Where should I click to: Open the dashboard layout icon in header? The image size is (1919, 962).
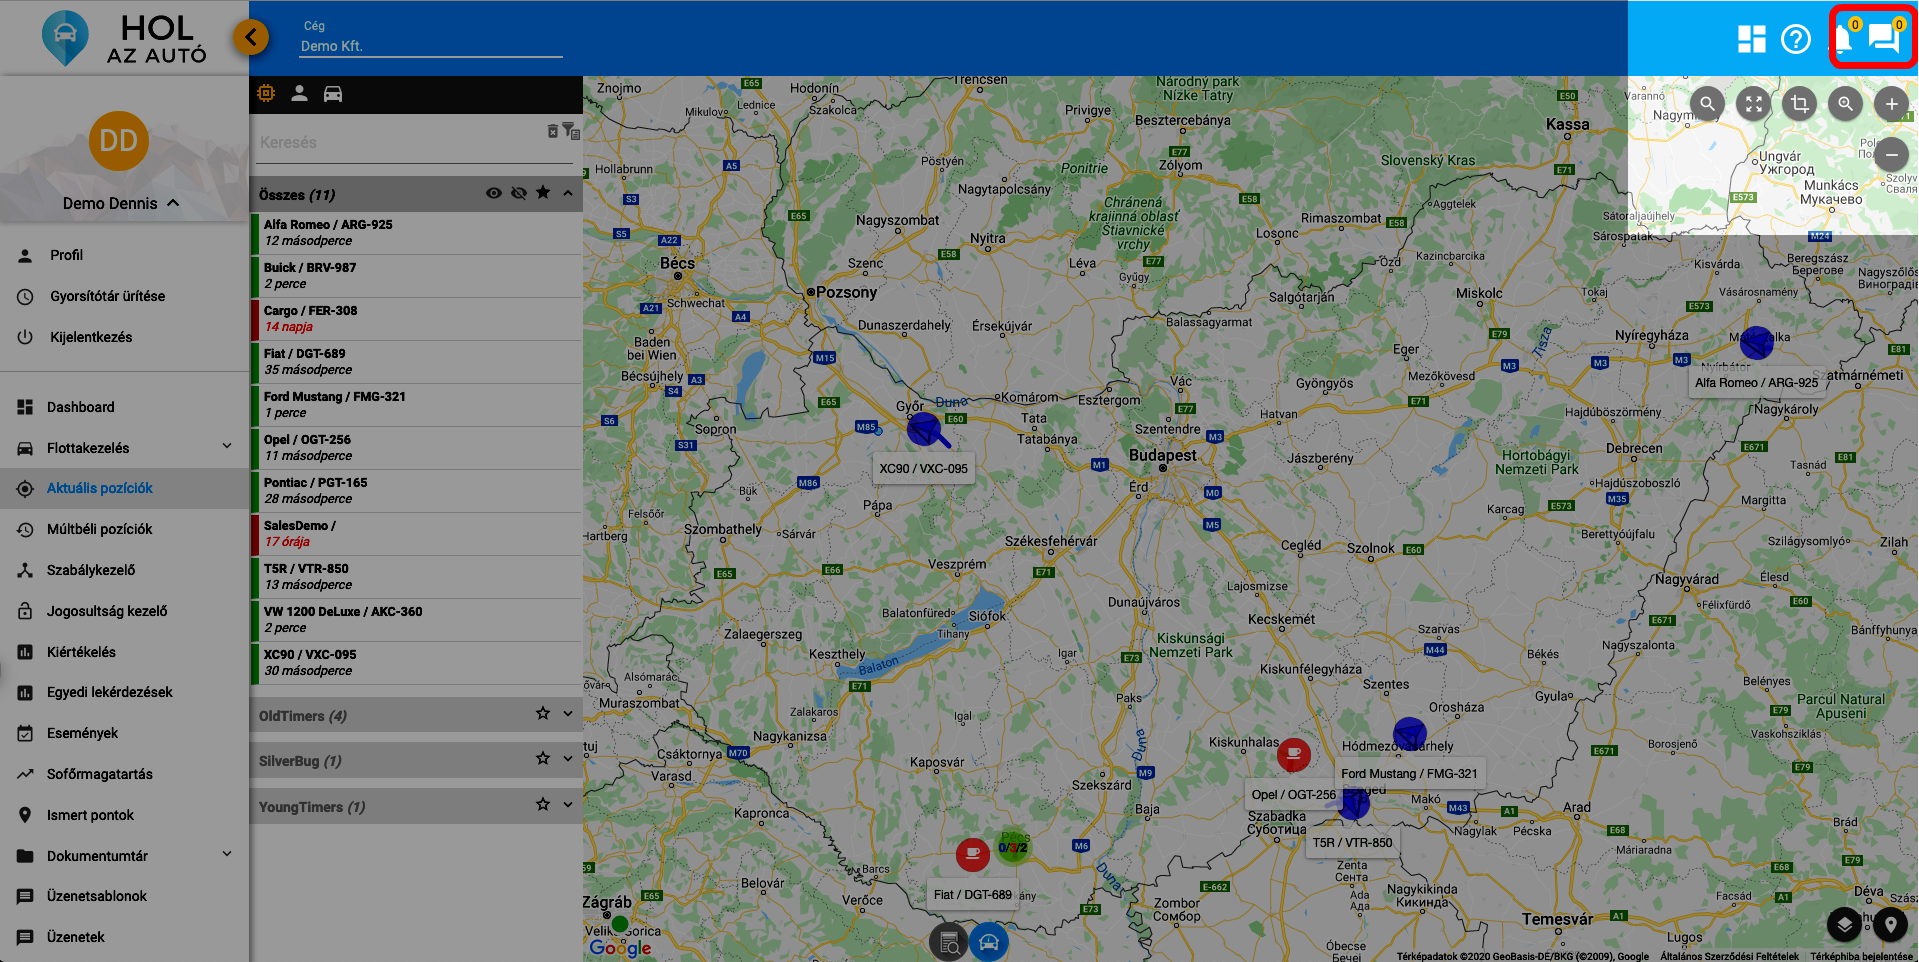coord(1751,39)
